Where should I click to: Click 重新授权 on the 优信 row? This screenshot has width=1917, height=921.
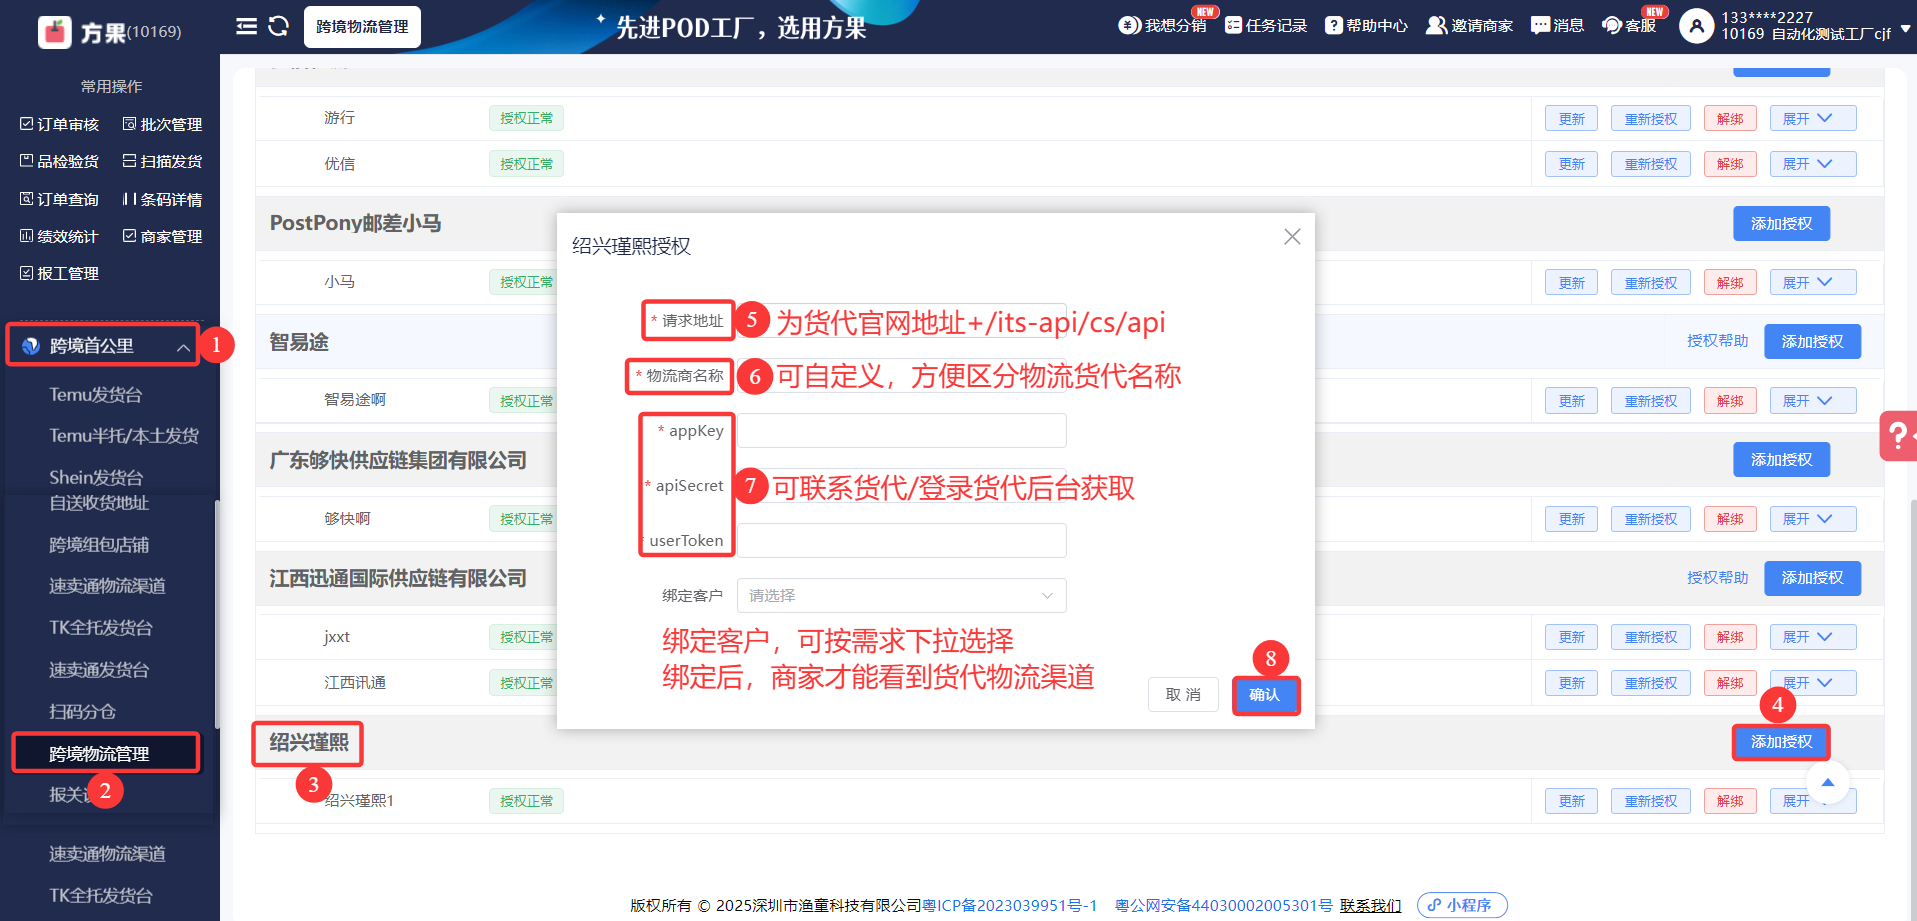coord(1650,164)
